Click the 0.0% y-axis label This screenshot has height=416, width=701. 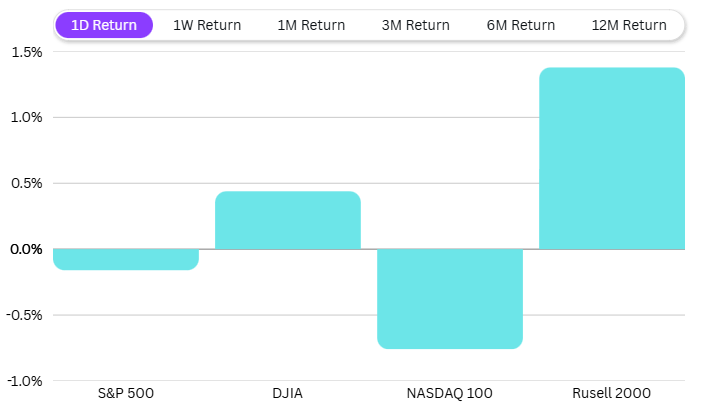tap(27, 249)
